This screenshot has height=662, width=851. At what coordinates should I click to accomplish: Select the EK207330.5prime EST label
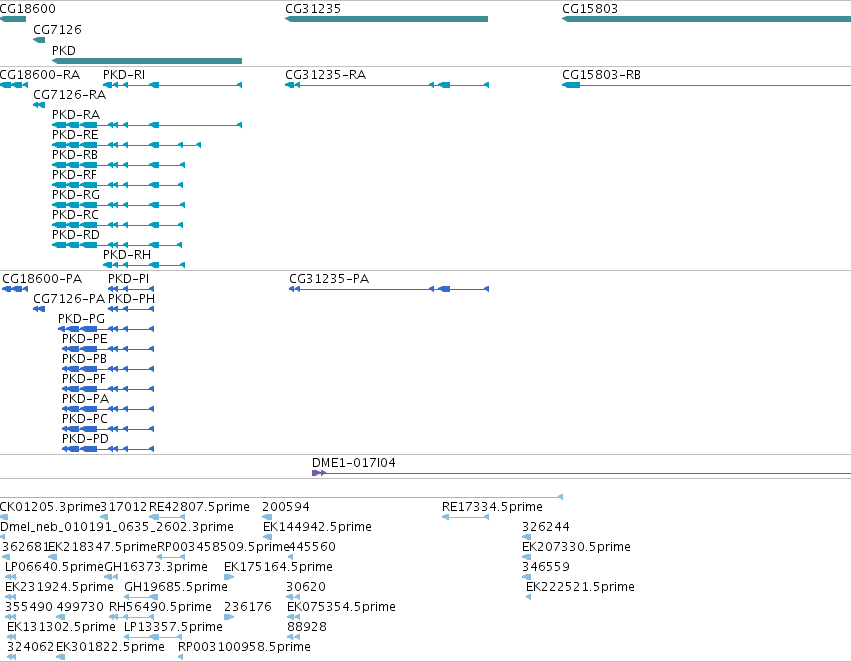tap(576, 548)
